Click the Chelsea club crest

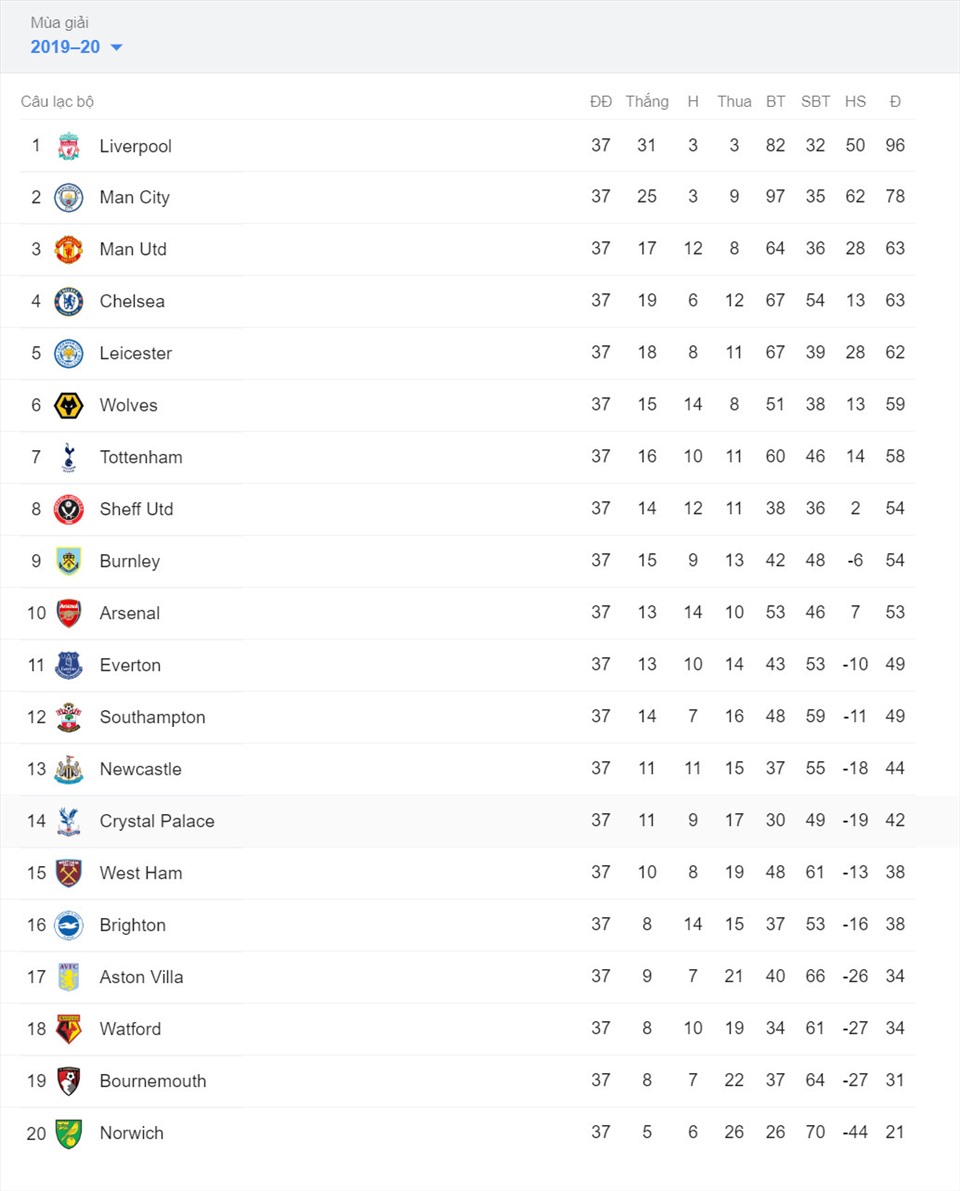pyautogui.click(x=68, y=302)
